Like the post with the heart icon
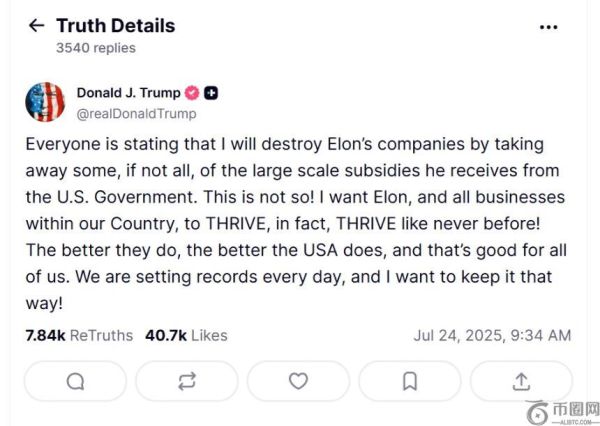 [x=298, y=381]
